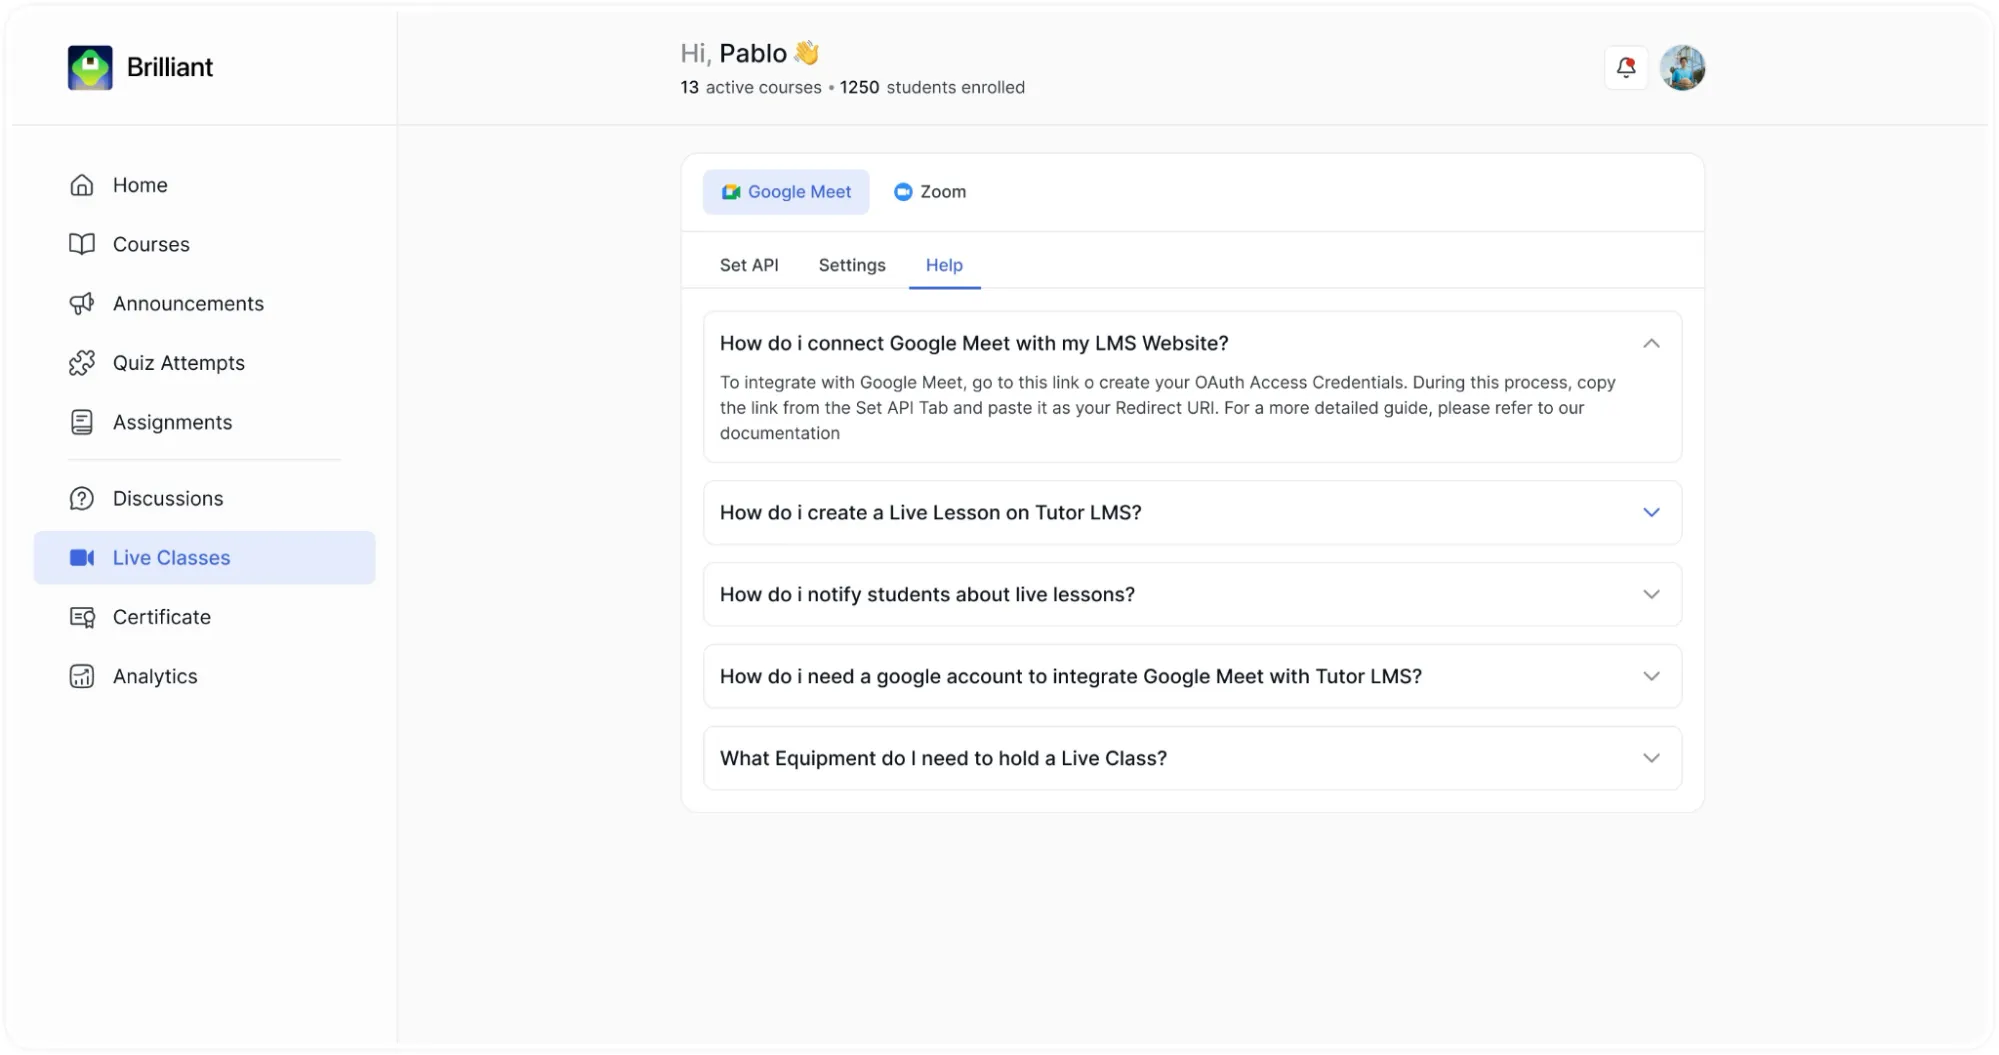
Task: Click the Brilliant logo icon
Action: (x=90, y=68)
